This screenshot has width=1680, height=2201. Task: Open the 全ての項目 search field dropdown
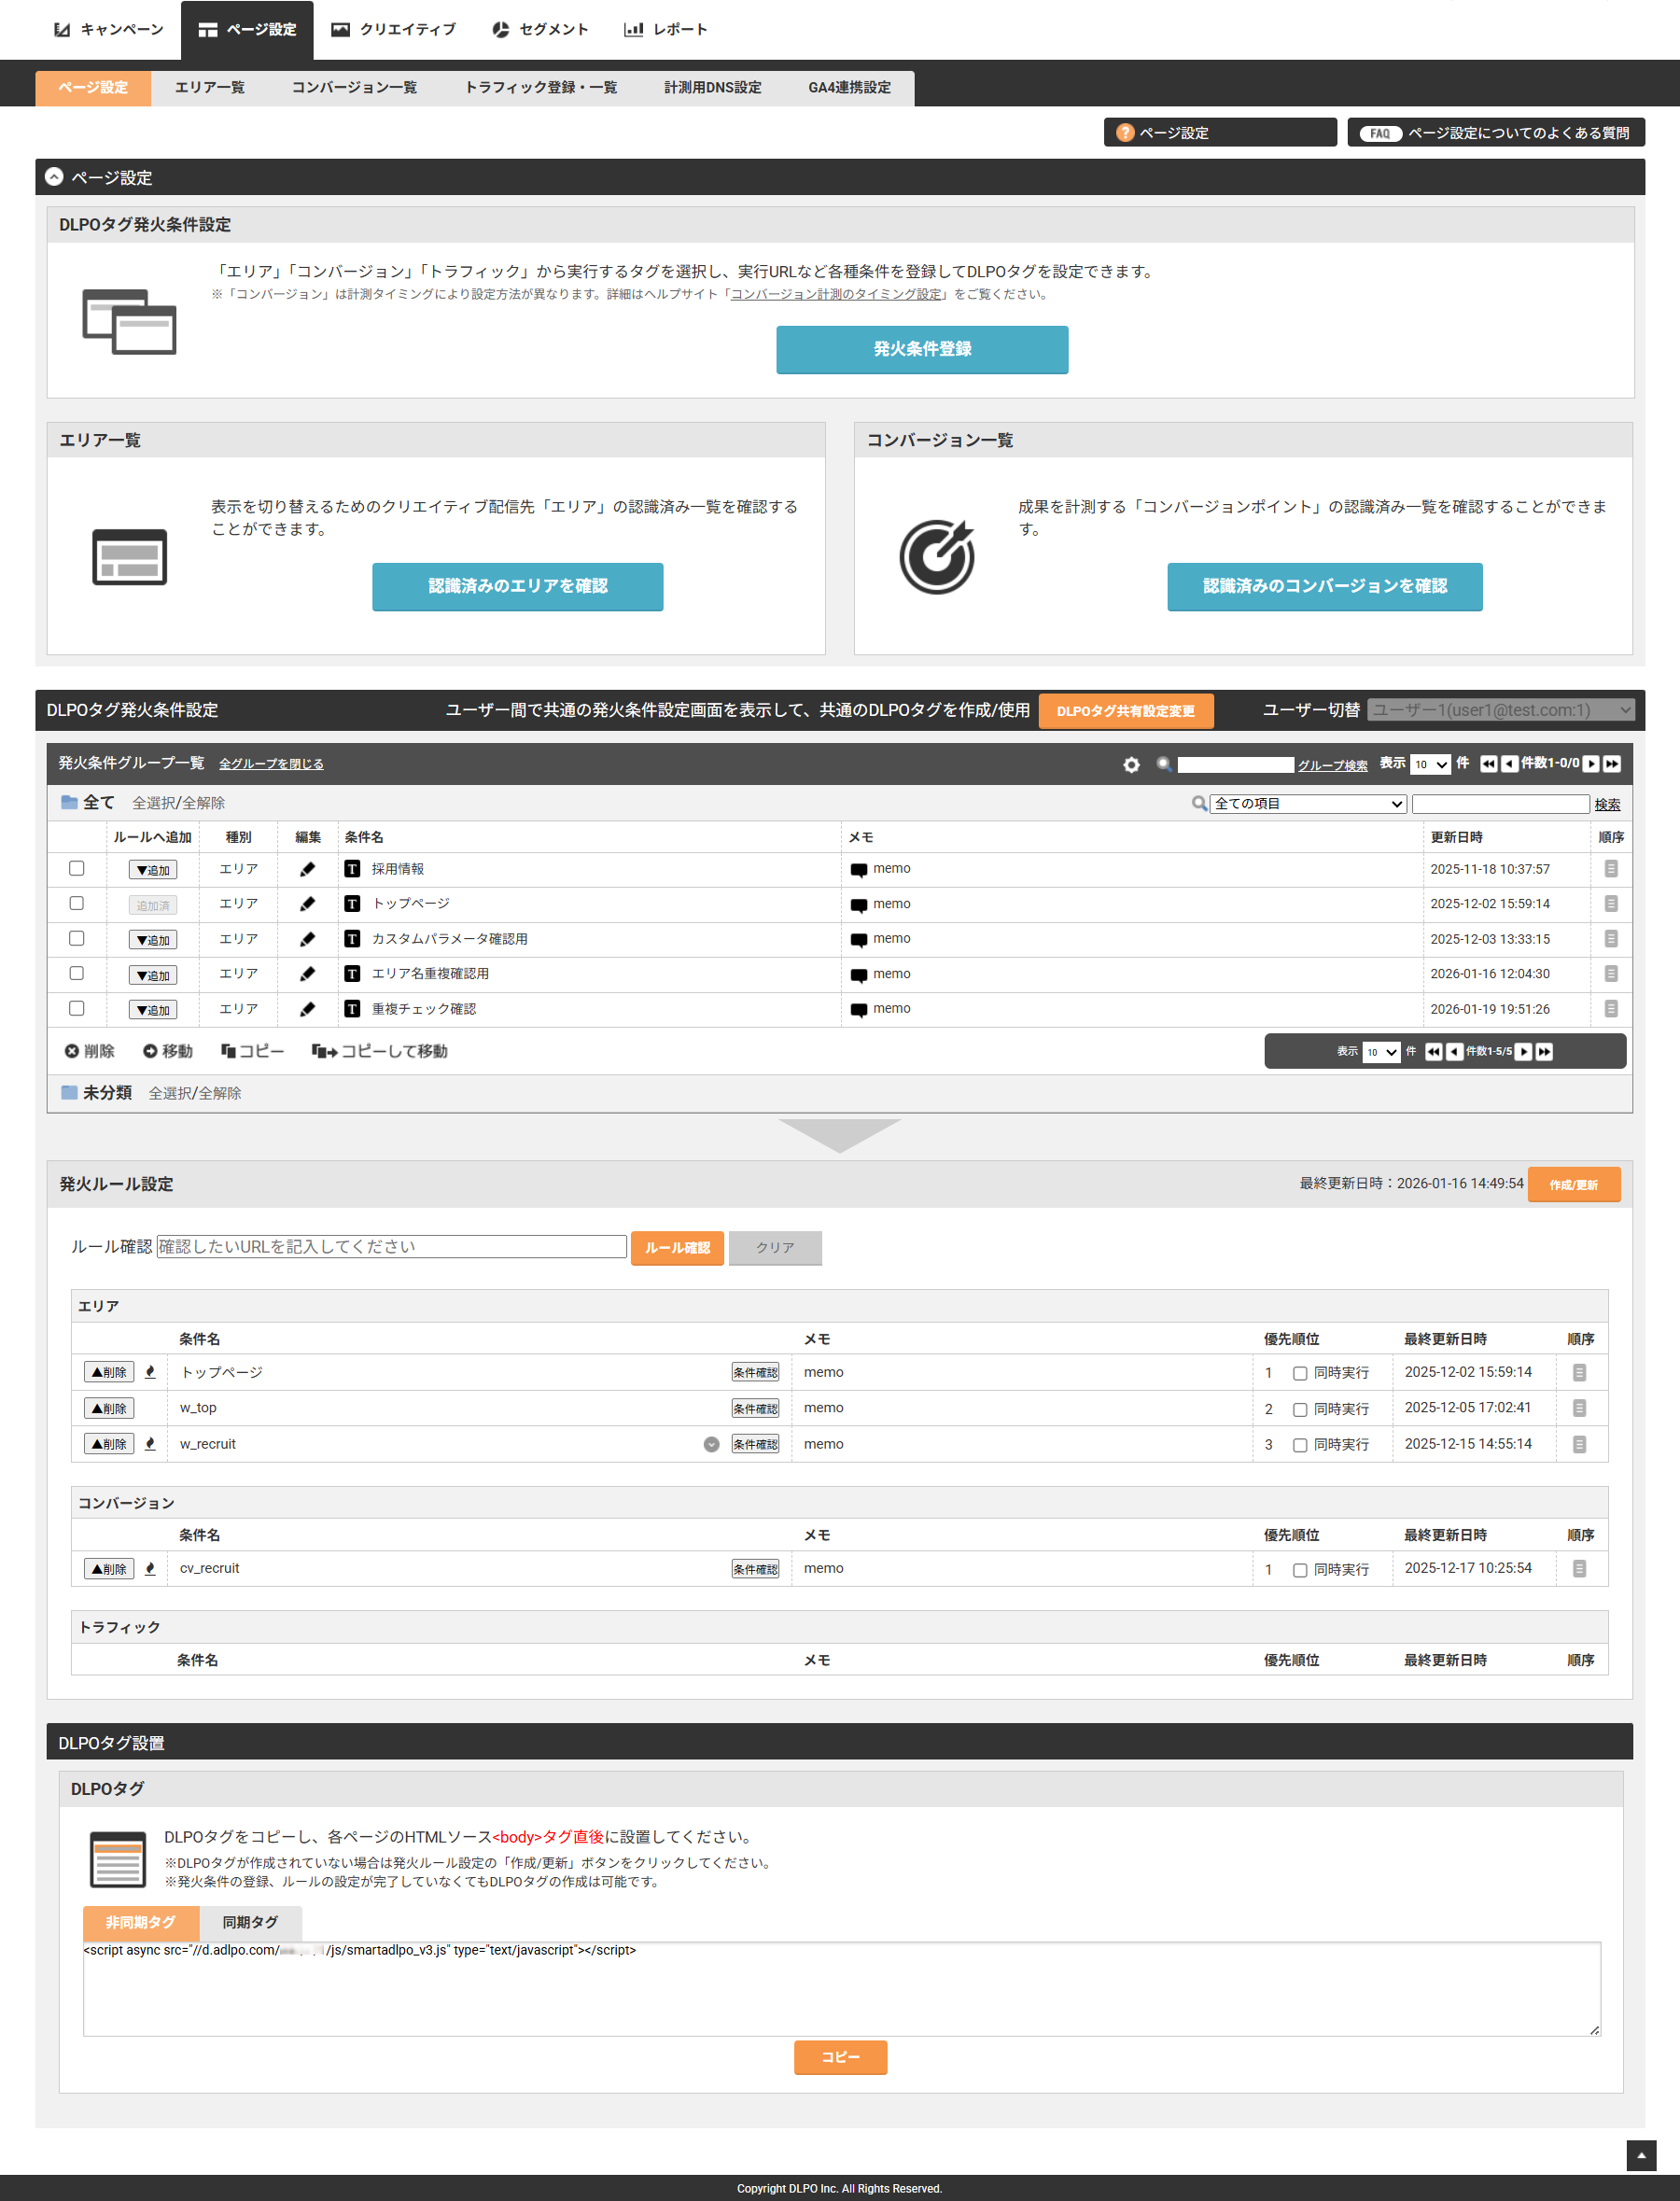pyautogui.click(x=1308, y=804)
